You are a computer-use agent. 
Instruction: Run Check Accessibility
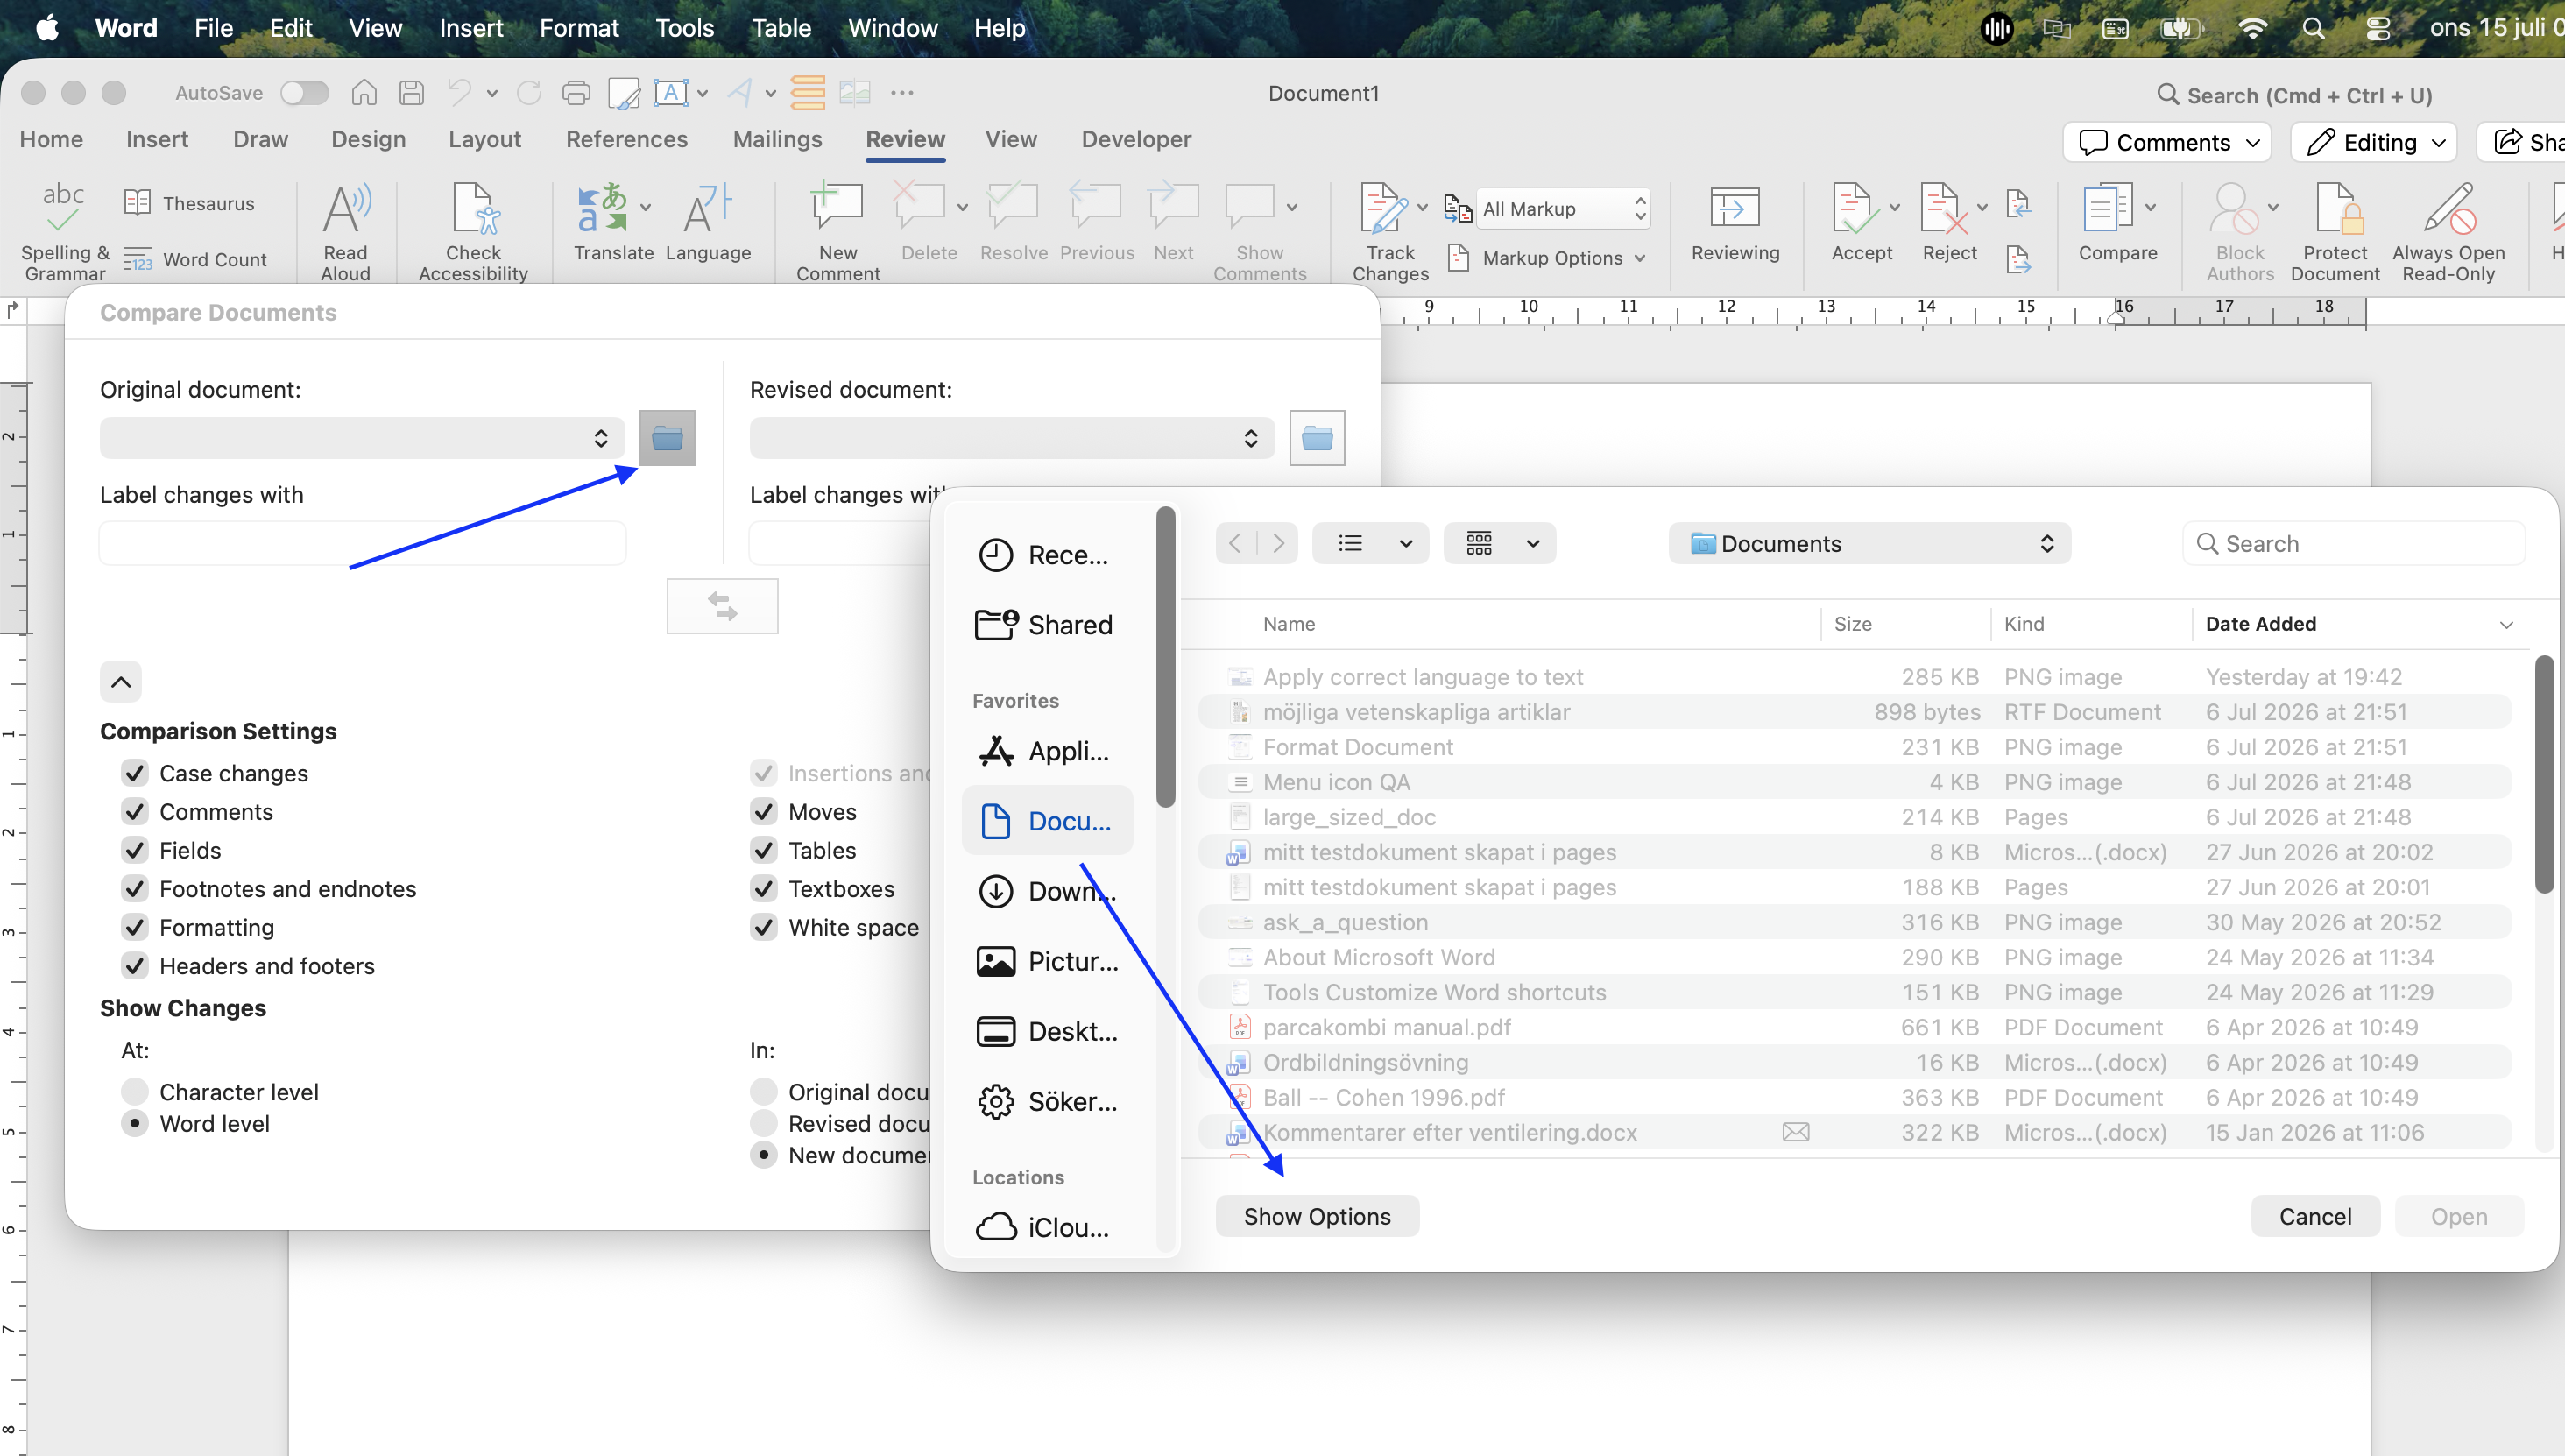pyautogui.click(x=473, y=231)
